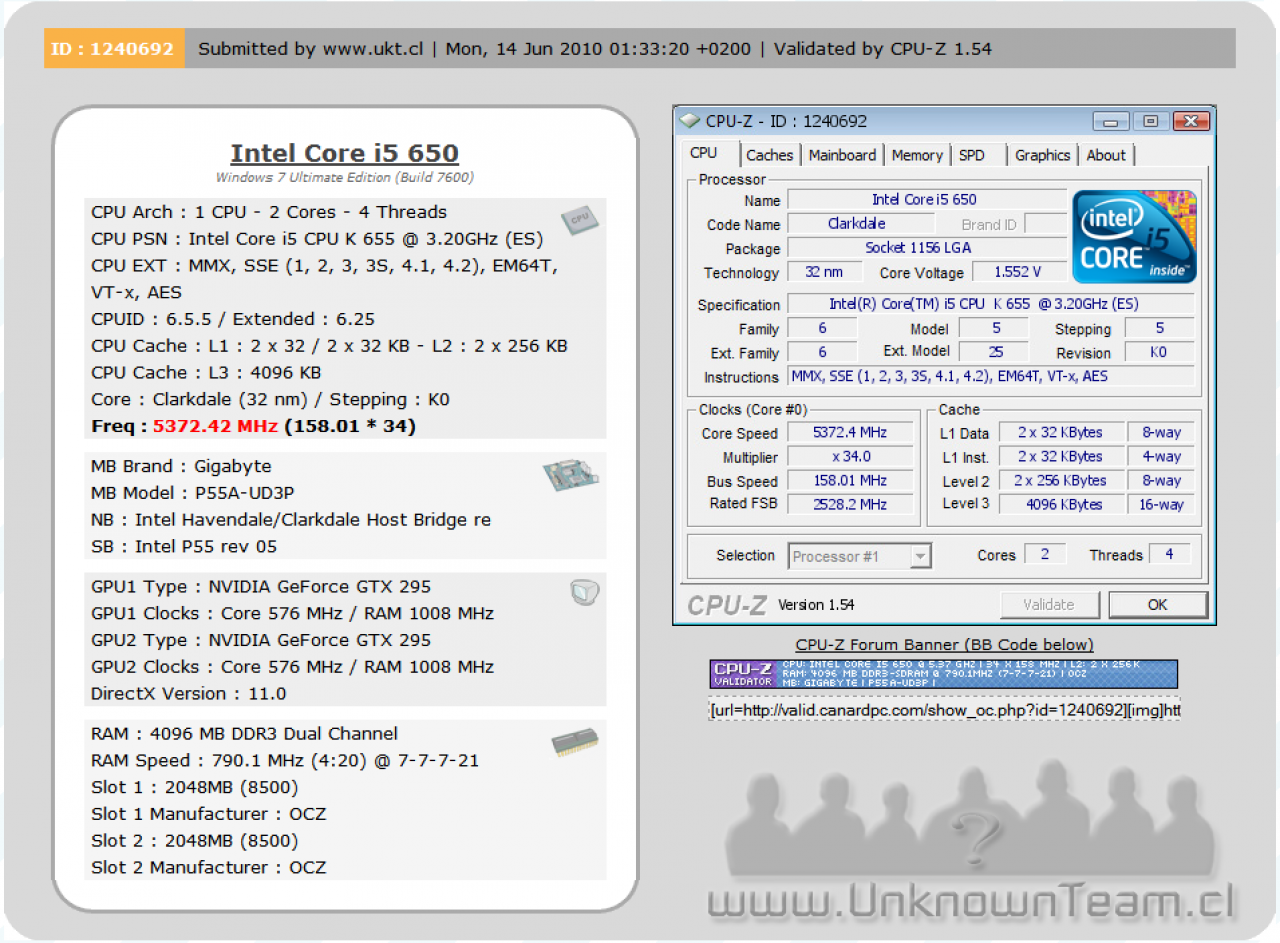Viewport: 1280px width, 943px height.
Task: Click the CPU Cache L3 : 4096 KB line
Action: [206, 373]
